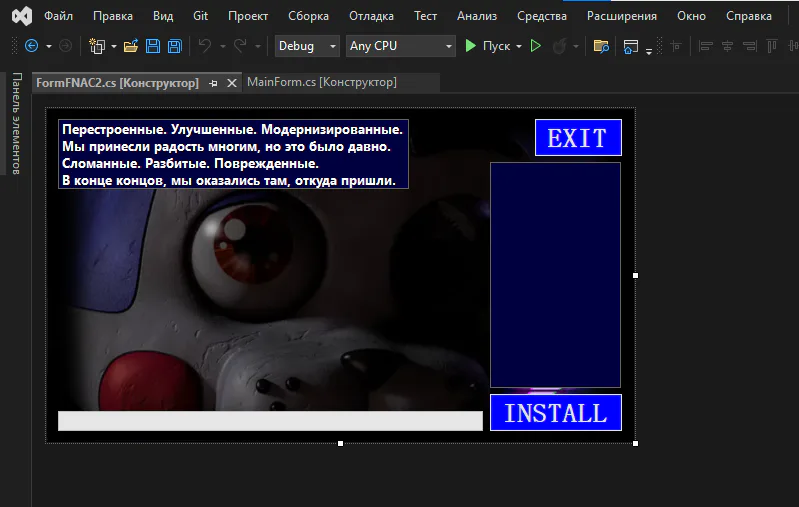Click the find in files folder icon

pyautogui.click(x=601, y=46)
